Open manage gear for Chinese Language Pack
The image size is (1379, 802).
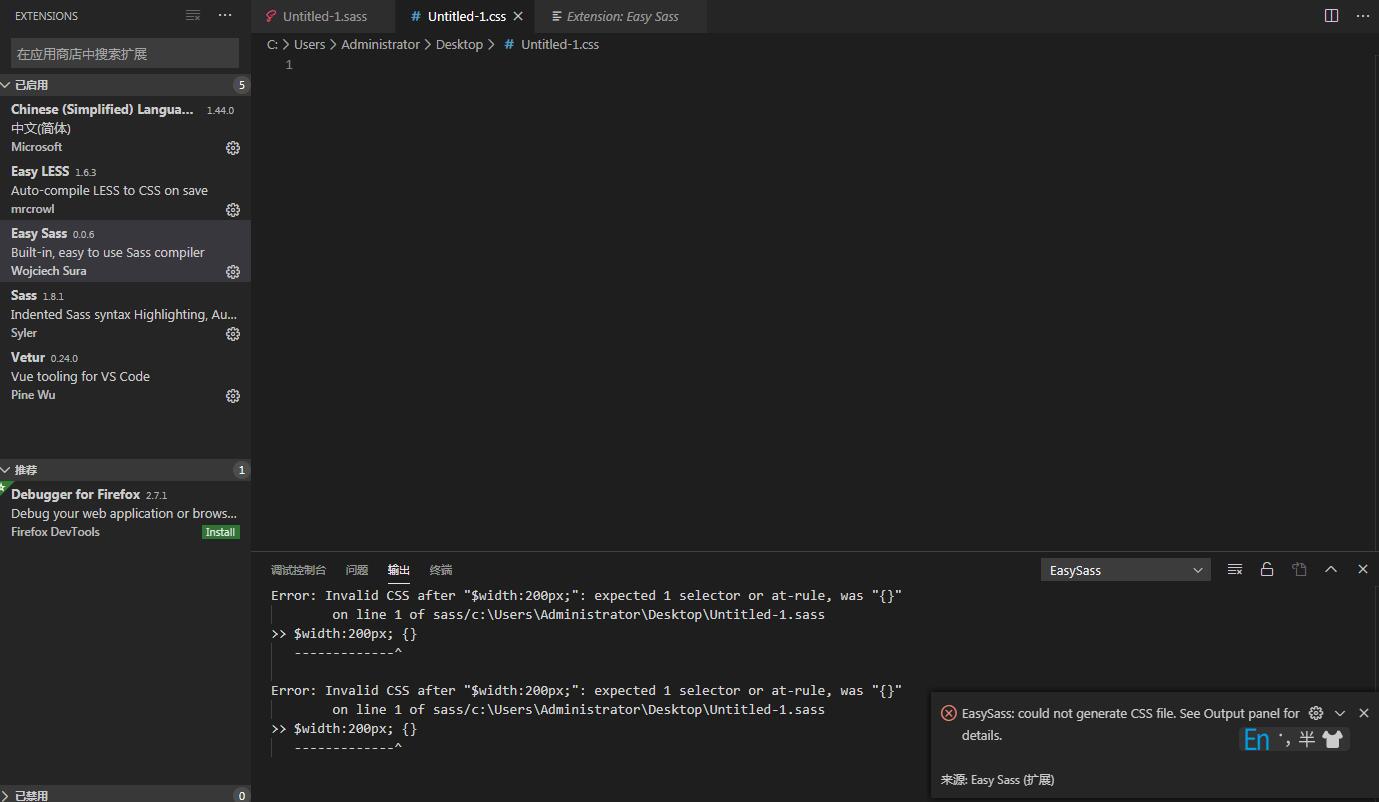tap(233, 148)
